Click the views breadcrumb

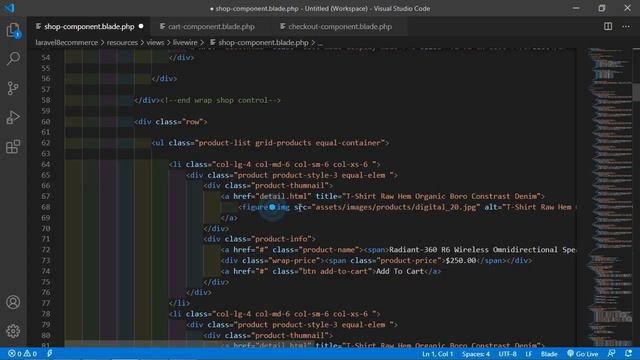155,42
